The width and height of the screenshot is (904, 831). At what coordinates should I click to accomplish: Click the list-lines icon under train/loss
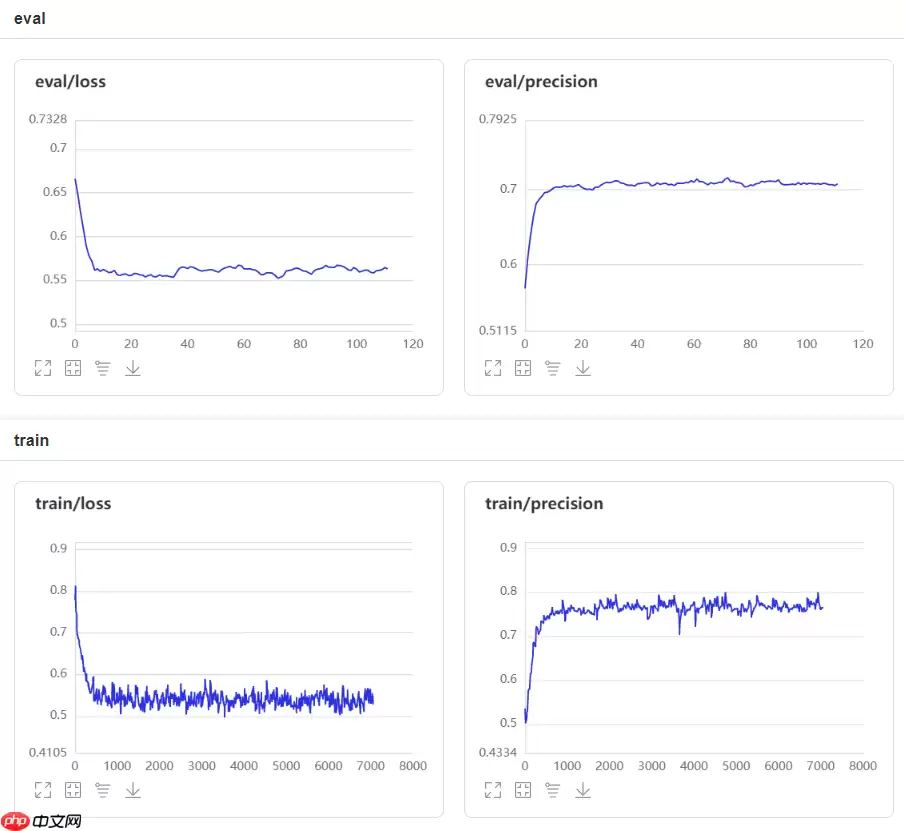click(102, 790)
